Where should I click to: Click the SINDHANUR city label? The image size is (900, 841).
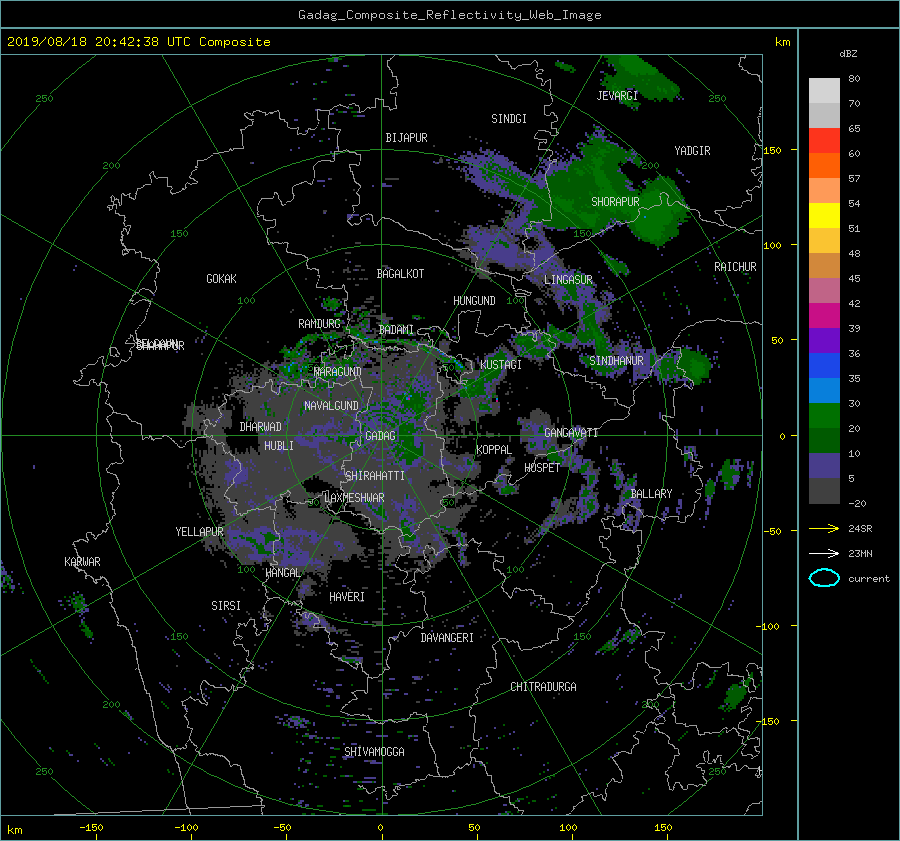(x=616, y=361)
